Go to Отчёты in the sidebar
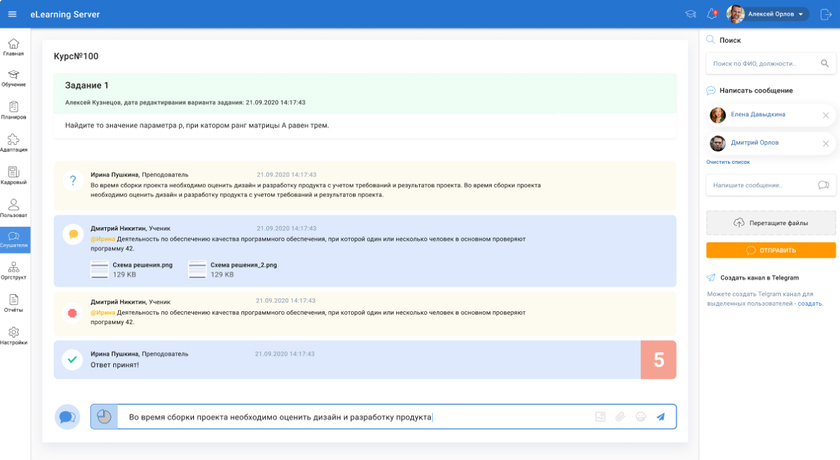Viewport: 840px width, 460px height. pos(14,304)
